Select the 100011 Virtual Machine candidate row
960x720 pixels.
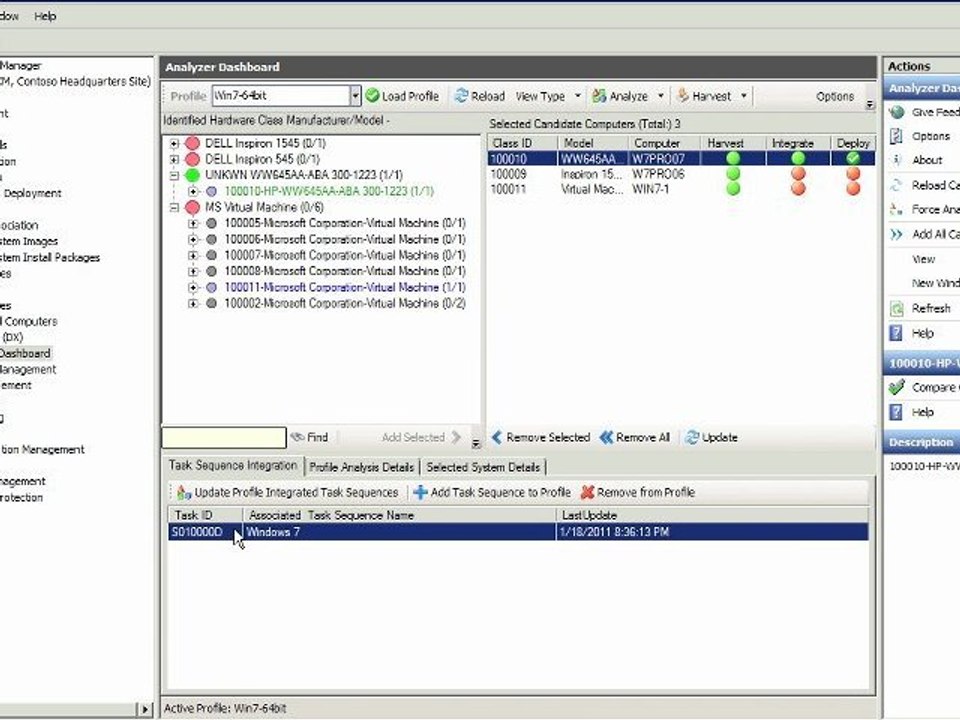click(681, 189)
